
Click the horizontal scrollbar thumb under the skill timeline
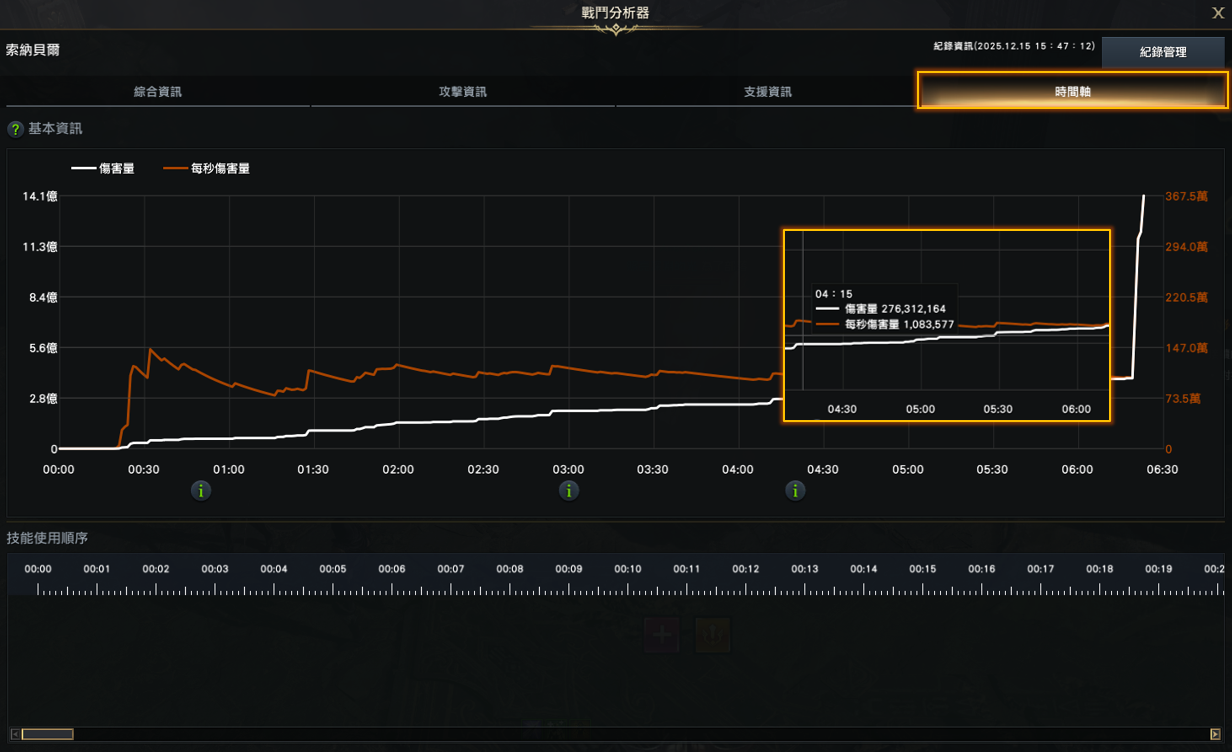coord(48,734)
